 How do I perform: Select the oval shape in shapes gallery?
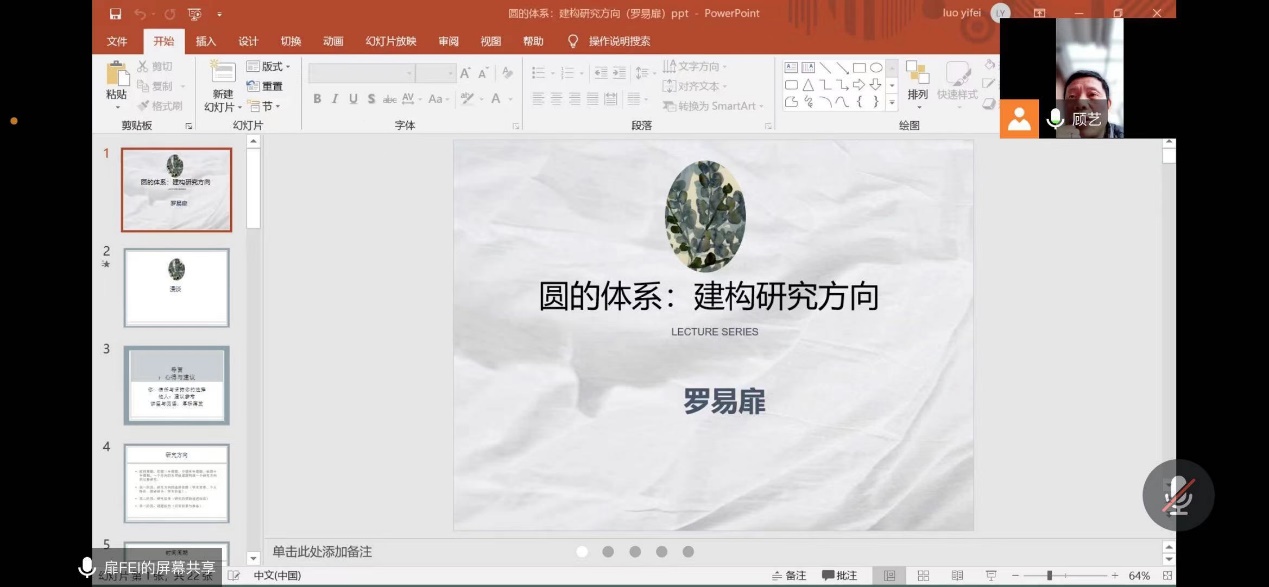pos(876,68)
